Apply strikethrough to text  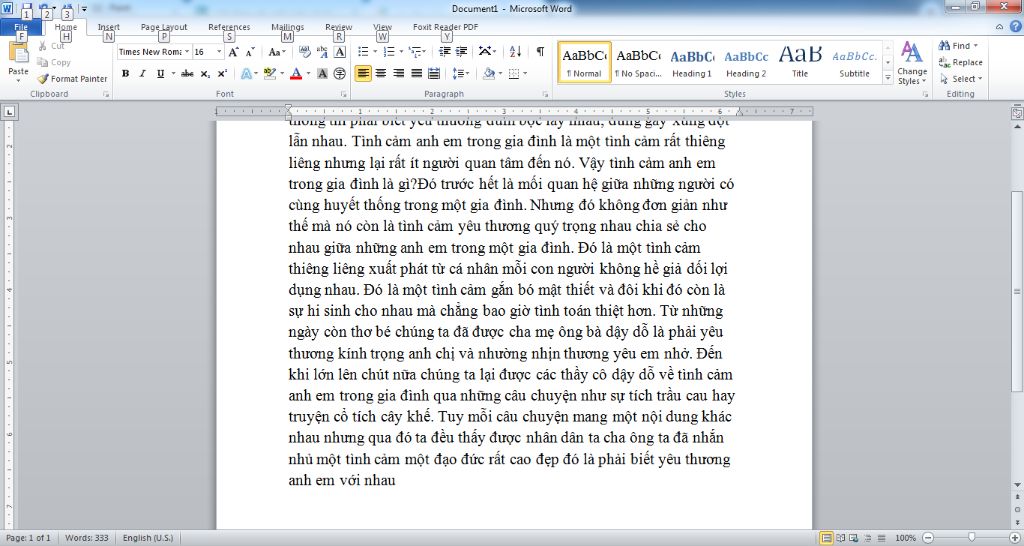click(187, 74)
